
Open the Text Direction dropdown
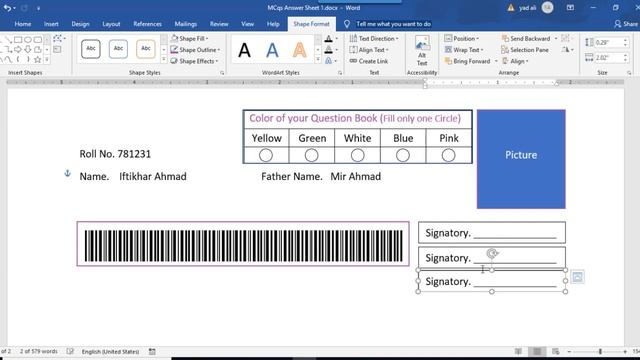[x=374, y=38]
